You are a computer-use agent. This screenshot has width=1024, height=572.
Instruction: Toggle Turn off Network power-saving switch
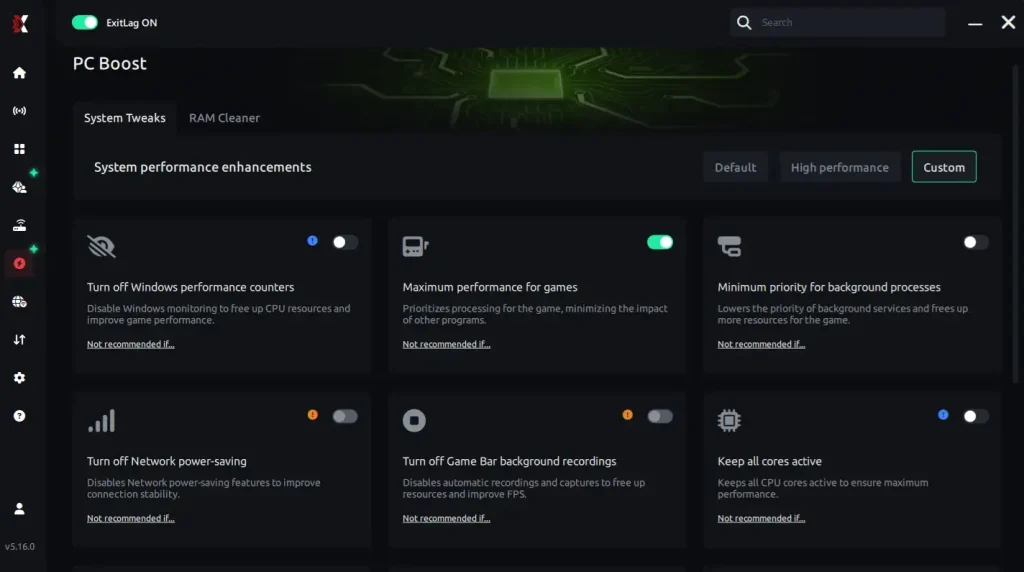[345, 416]
